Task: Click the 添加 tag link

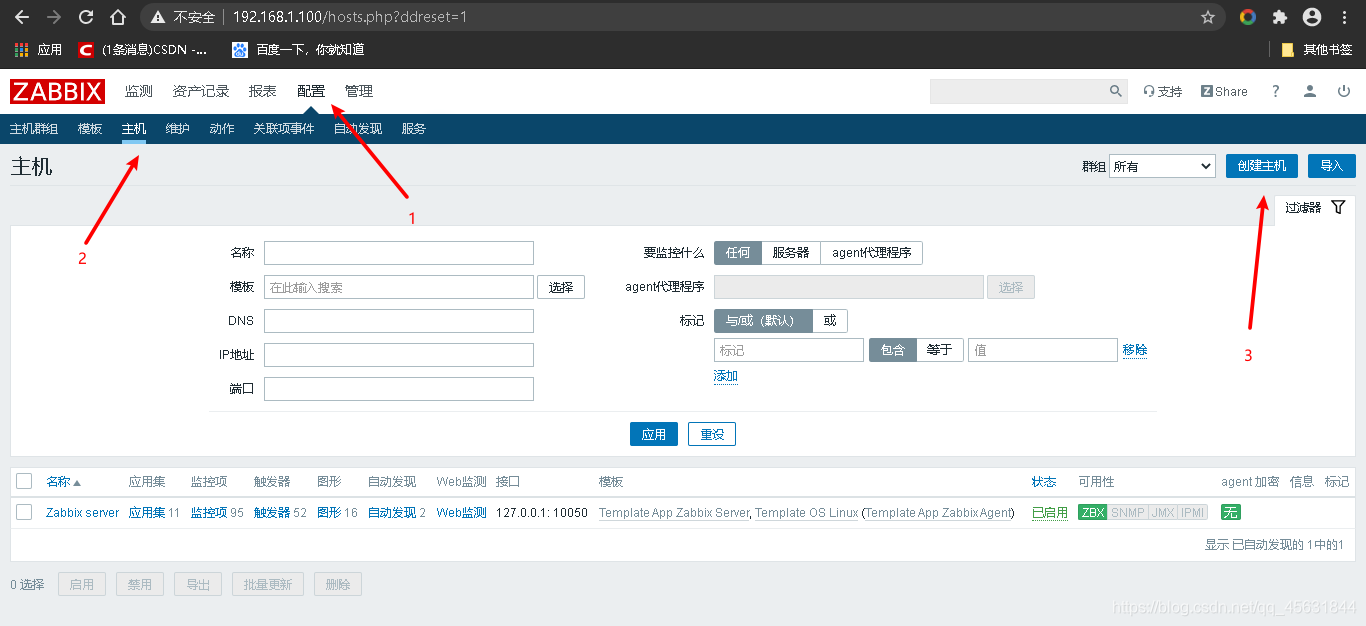Action: [726, 376]
